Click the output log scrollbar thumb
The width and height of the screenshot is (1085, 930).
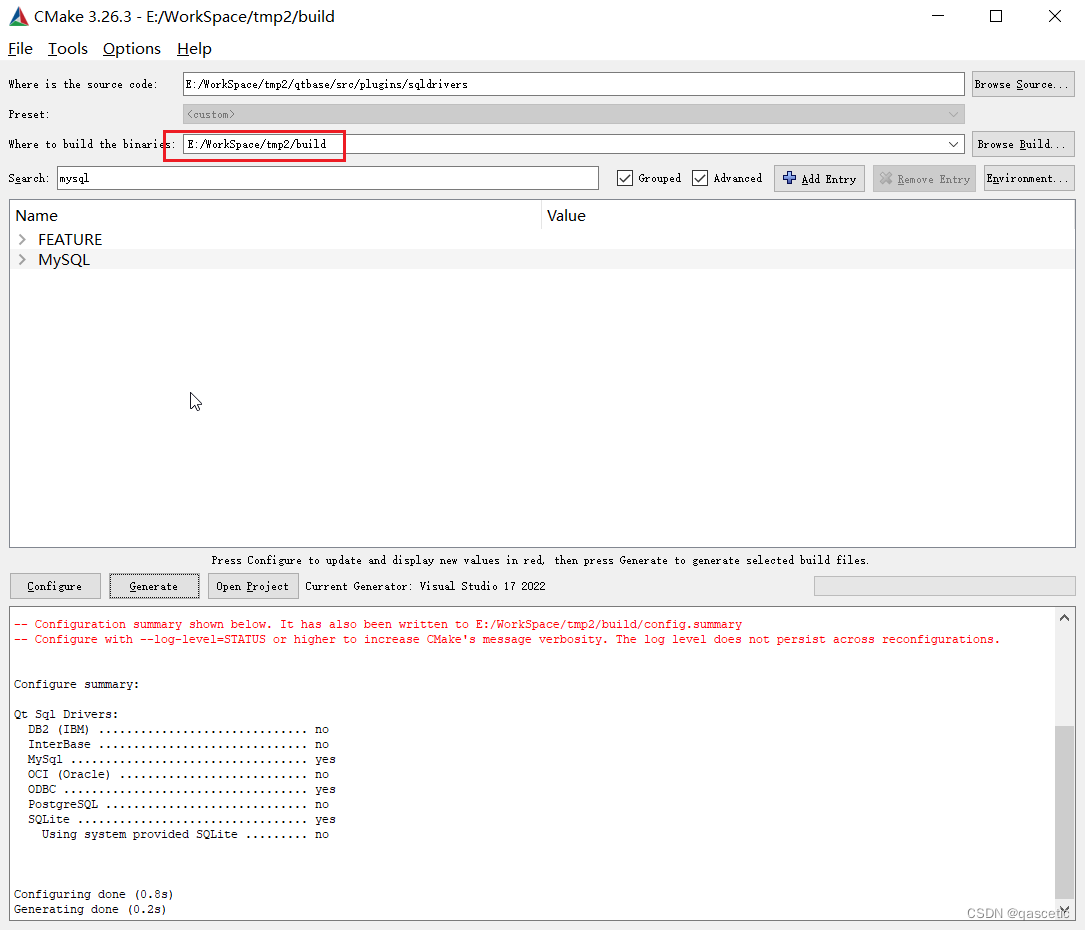(1064, 811)
